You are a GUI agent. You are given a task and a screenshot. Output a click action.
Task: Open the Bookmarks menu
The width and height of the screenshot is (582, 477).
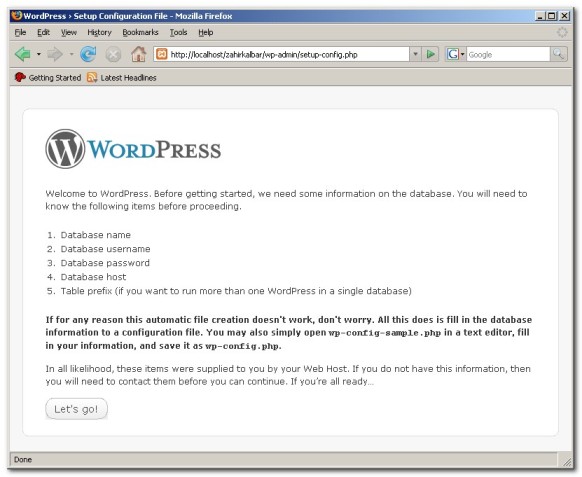tap(140, 32)
